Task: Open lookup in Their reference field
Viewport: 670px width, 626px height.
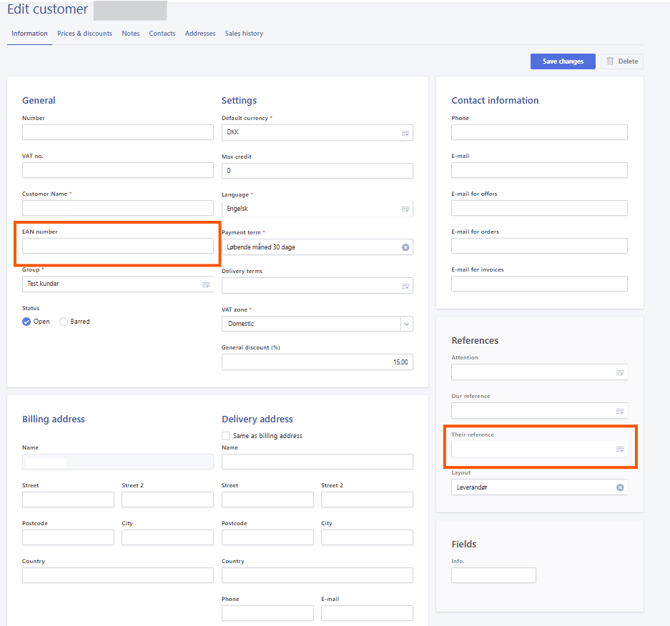Action: [620, 450]
